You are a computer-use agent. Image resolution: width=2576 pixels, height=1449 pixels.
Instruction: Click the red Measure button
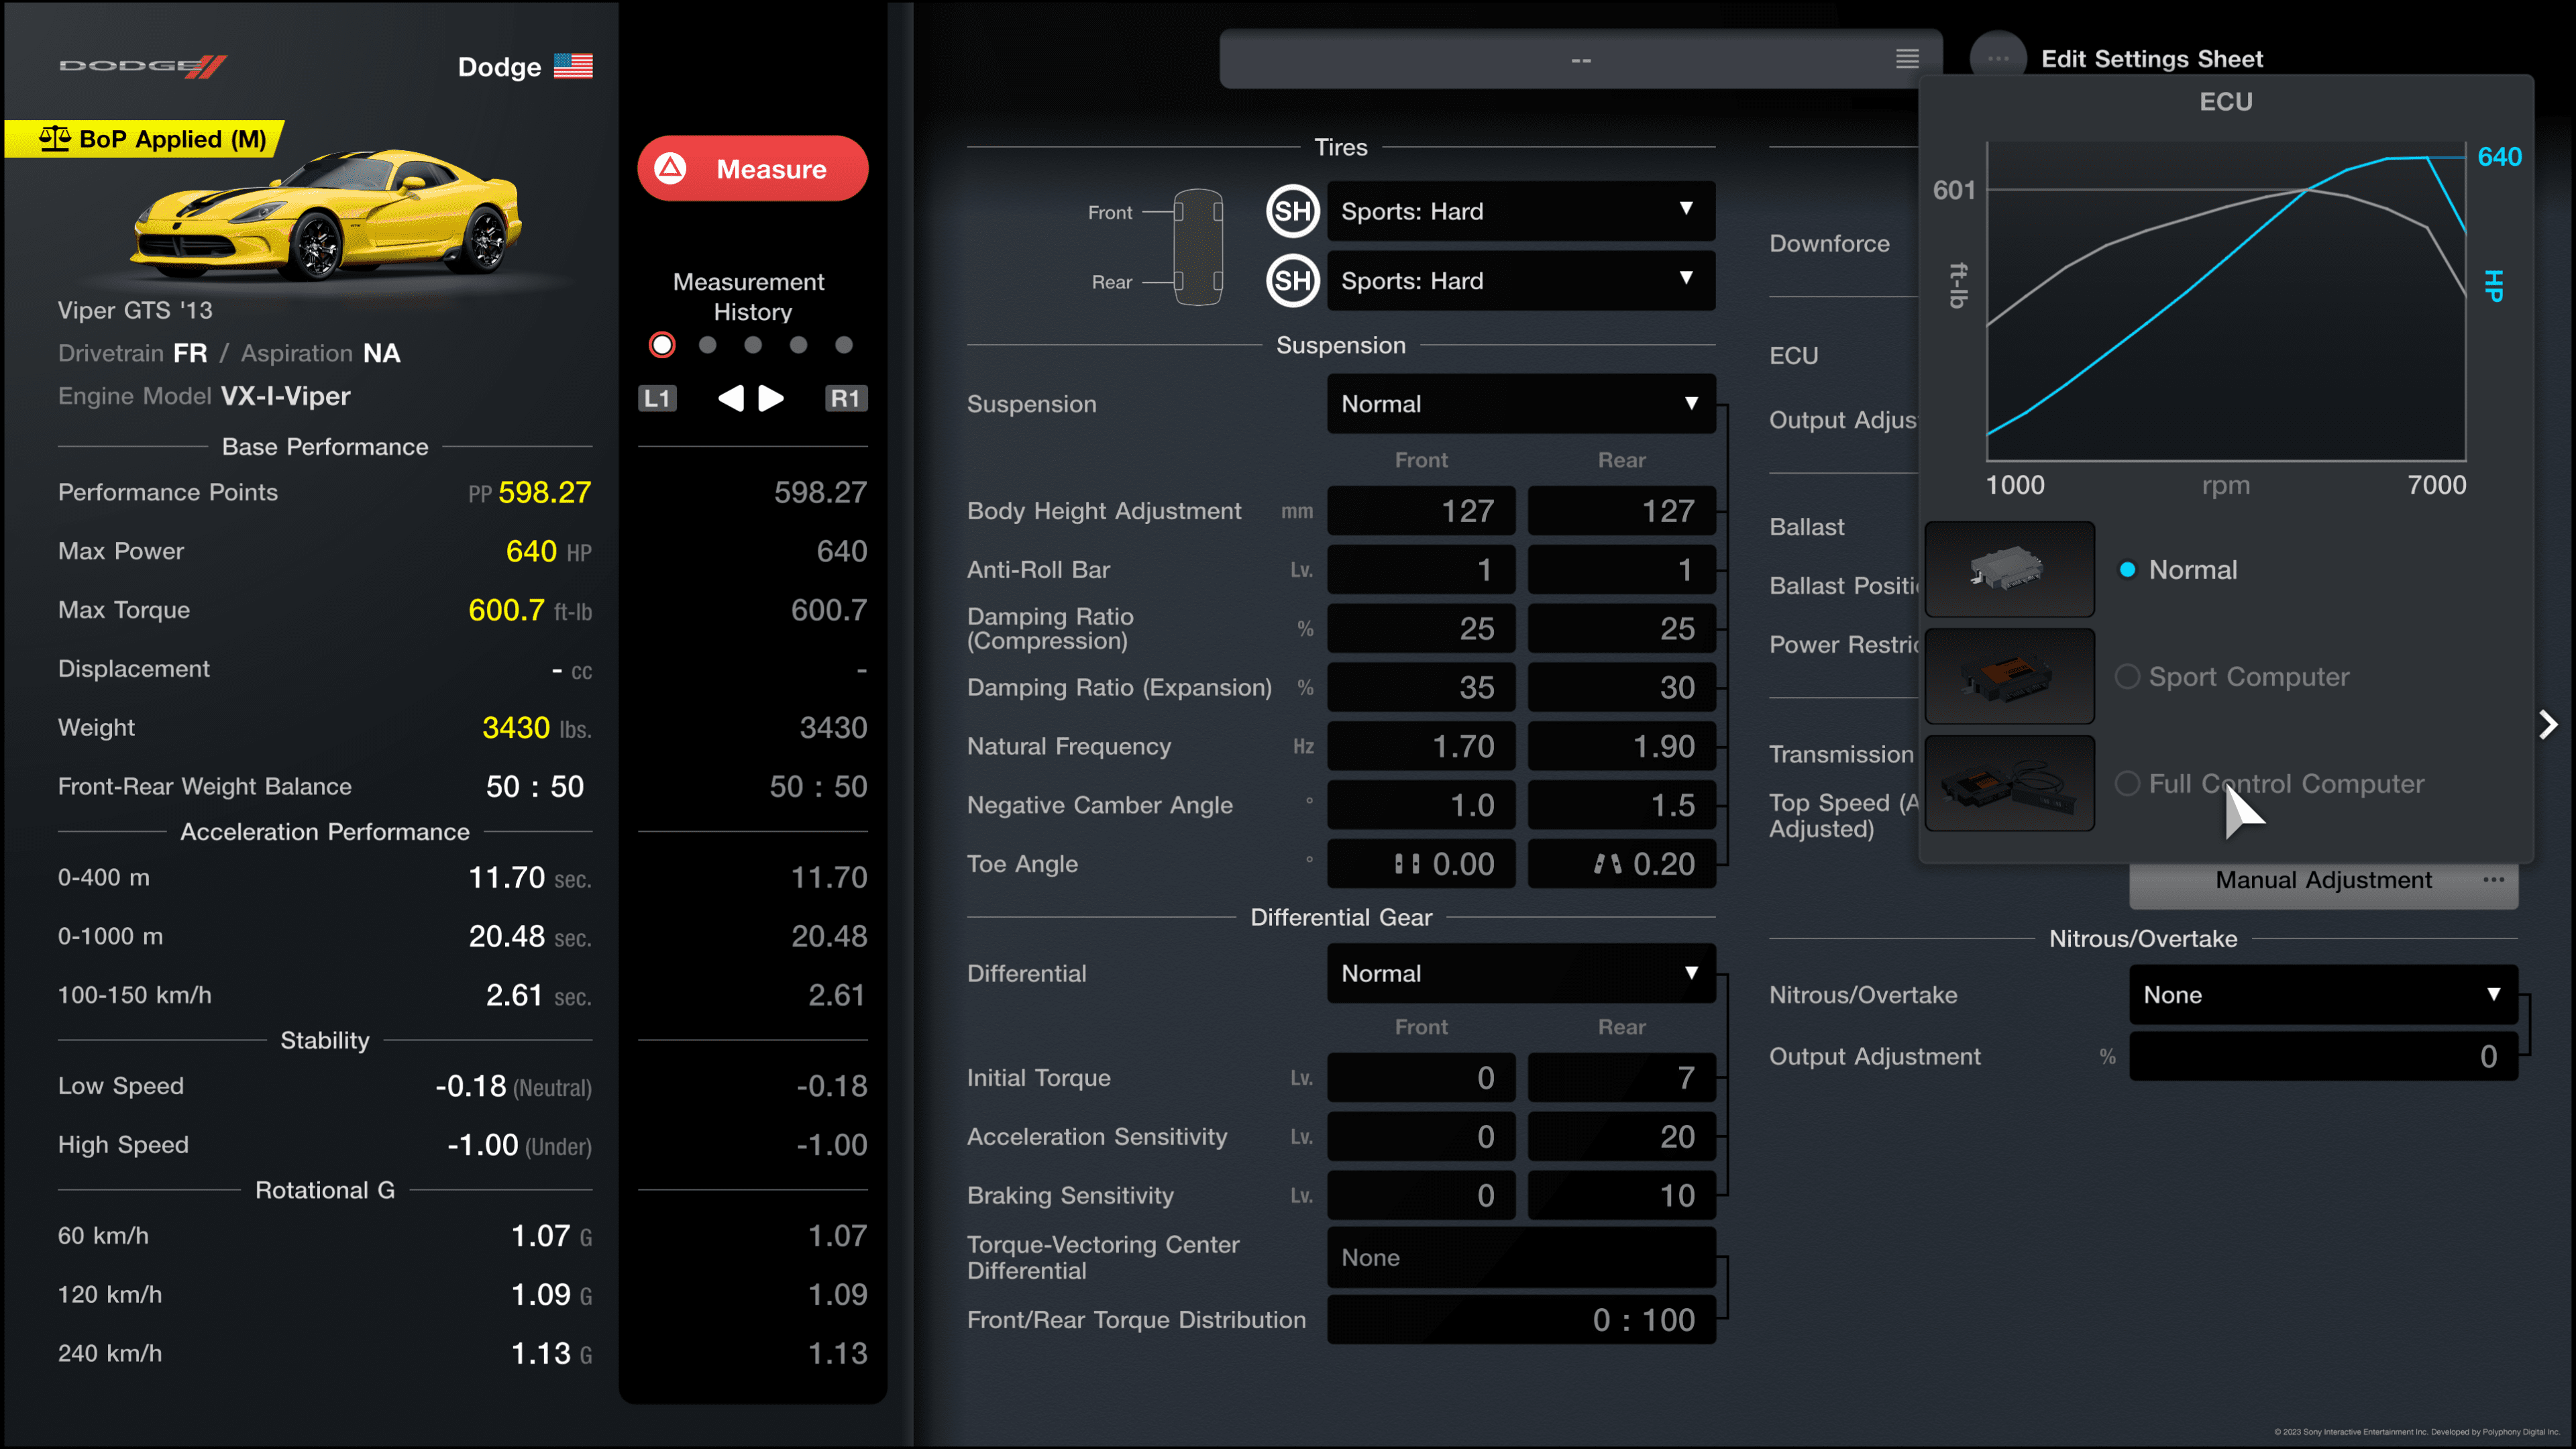pyautogui.click(x=752, y=168)
